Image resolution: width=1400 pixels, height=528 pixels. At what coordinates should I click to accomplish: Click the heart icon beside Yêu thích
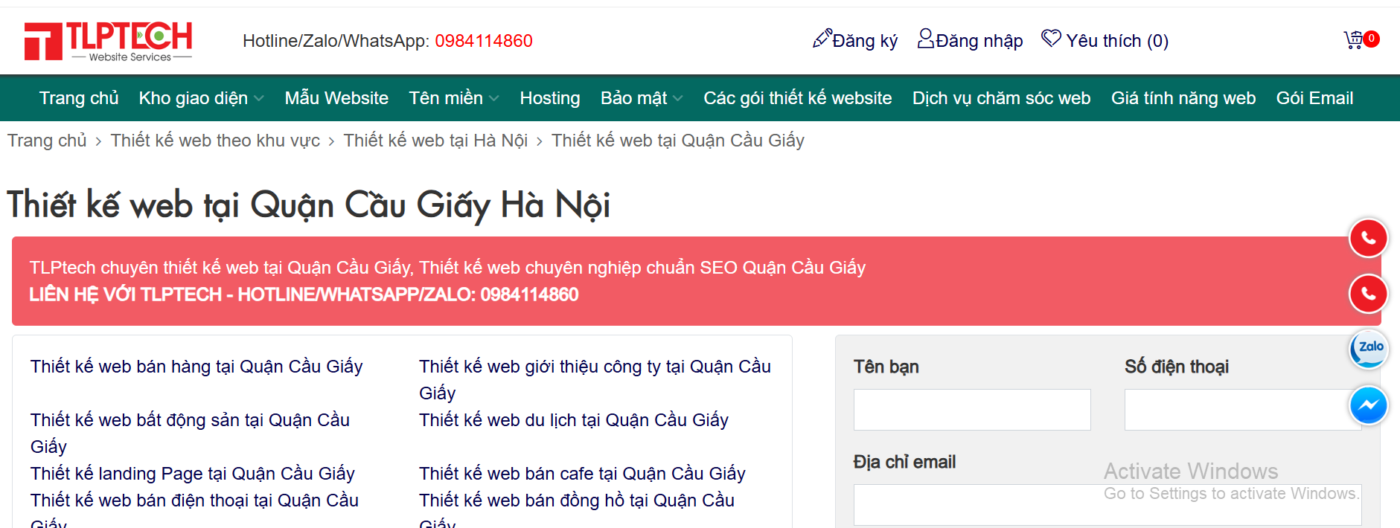(1051, 39)
